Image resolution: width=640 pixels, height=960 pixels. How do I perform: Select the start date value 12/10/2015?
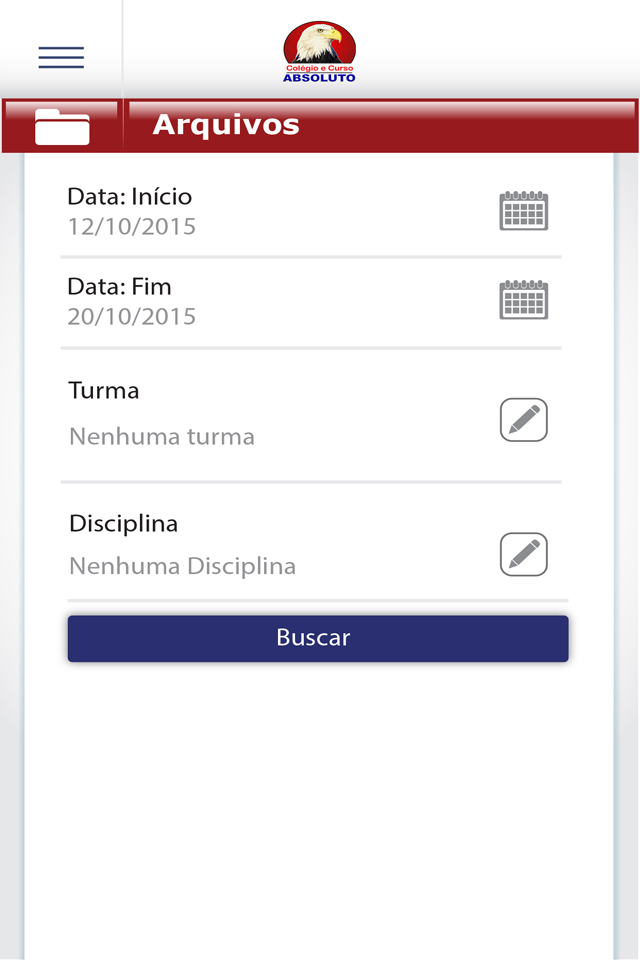tap(132, 227)
